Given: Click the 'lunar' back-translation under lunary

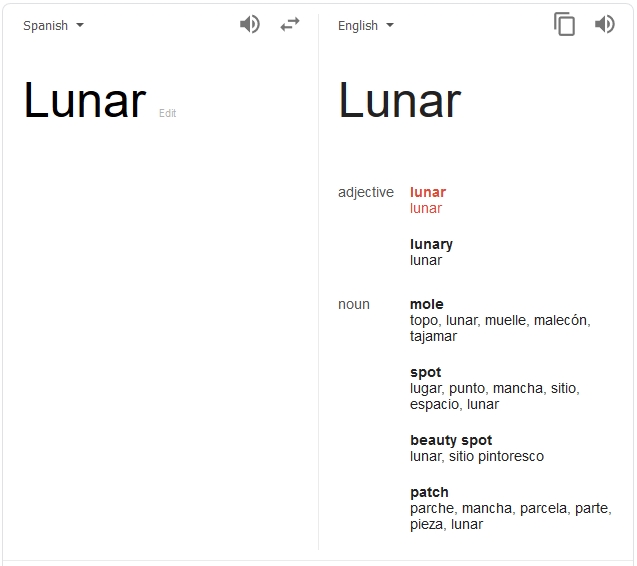Looking at the screenshot, I should point(426,260).
